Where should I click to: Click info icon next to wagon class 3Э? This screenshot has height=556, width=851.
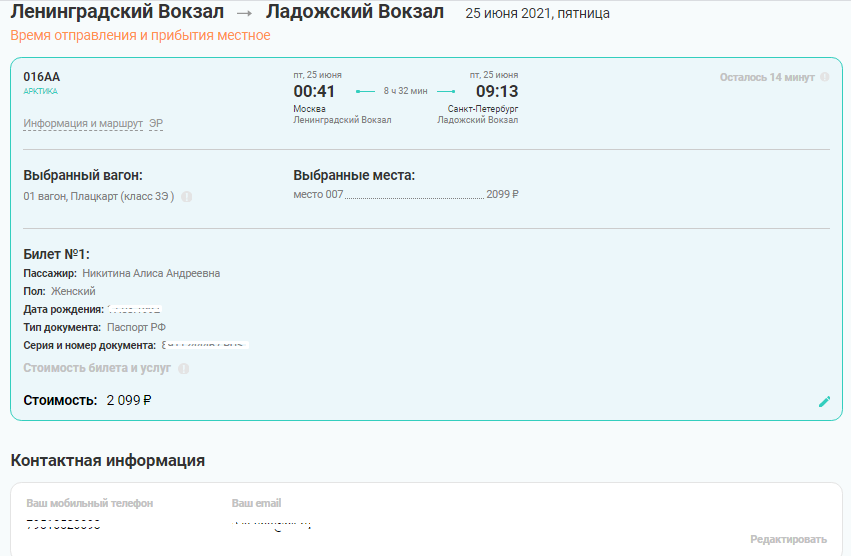pos(187,197)
